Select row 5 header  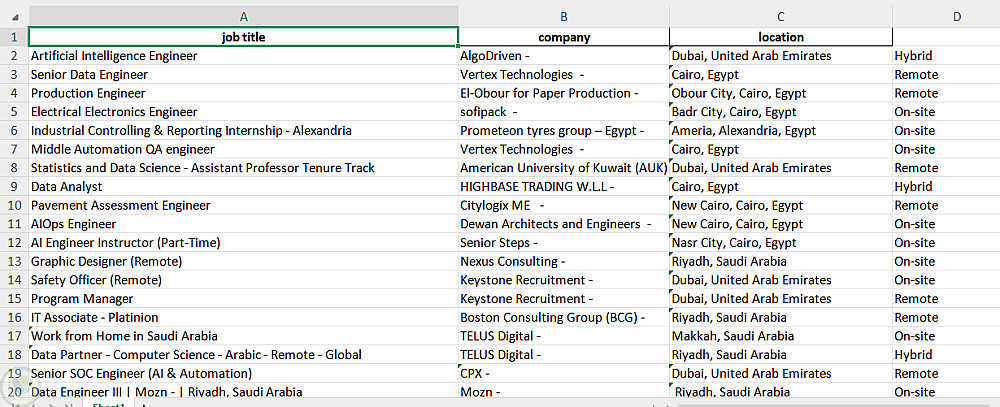[x=14, y=112]
